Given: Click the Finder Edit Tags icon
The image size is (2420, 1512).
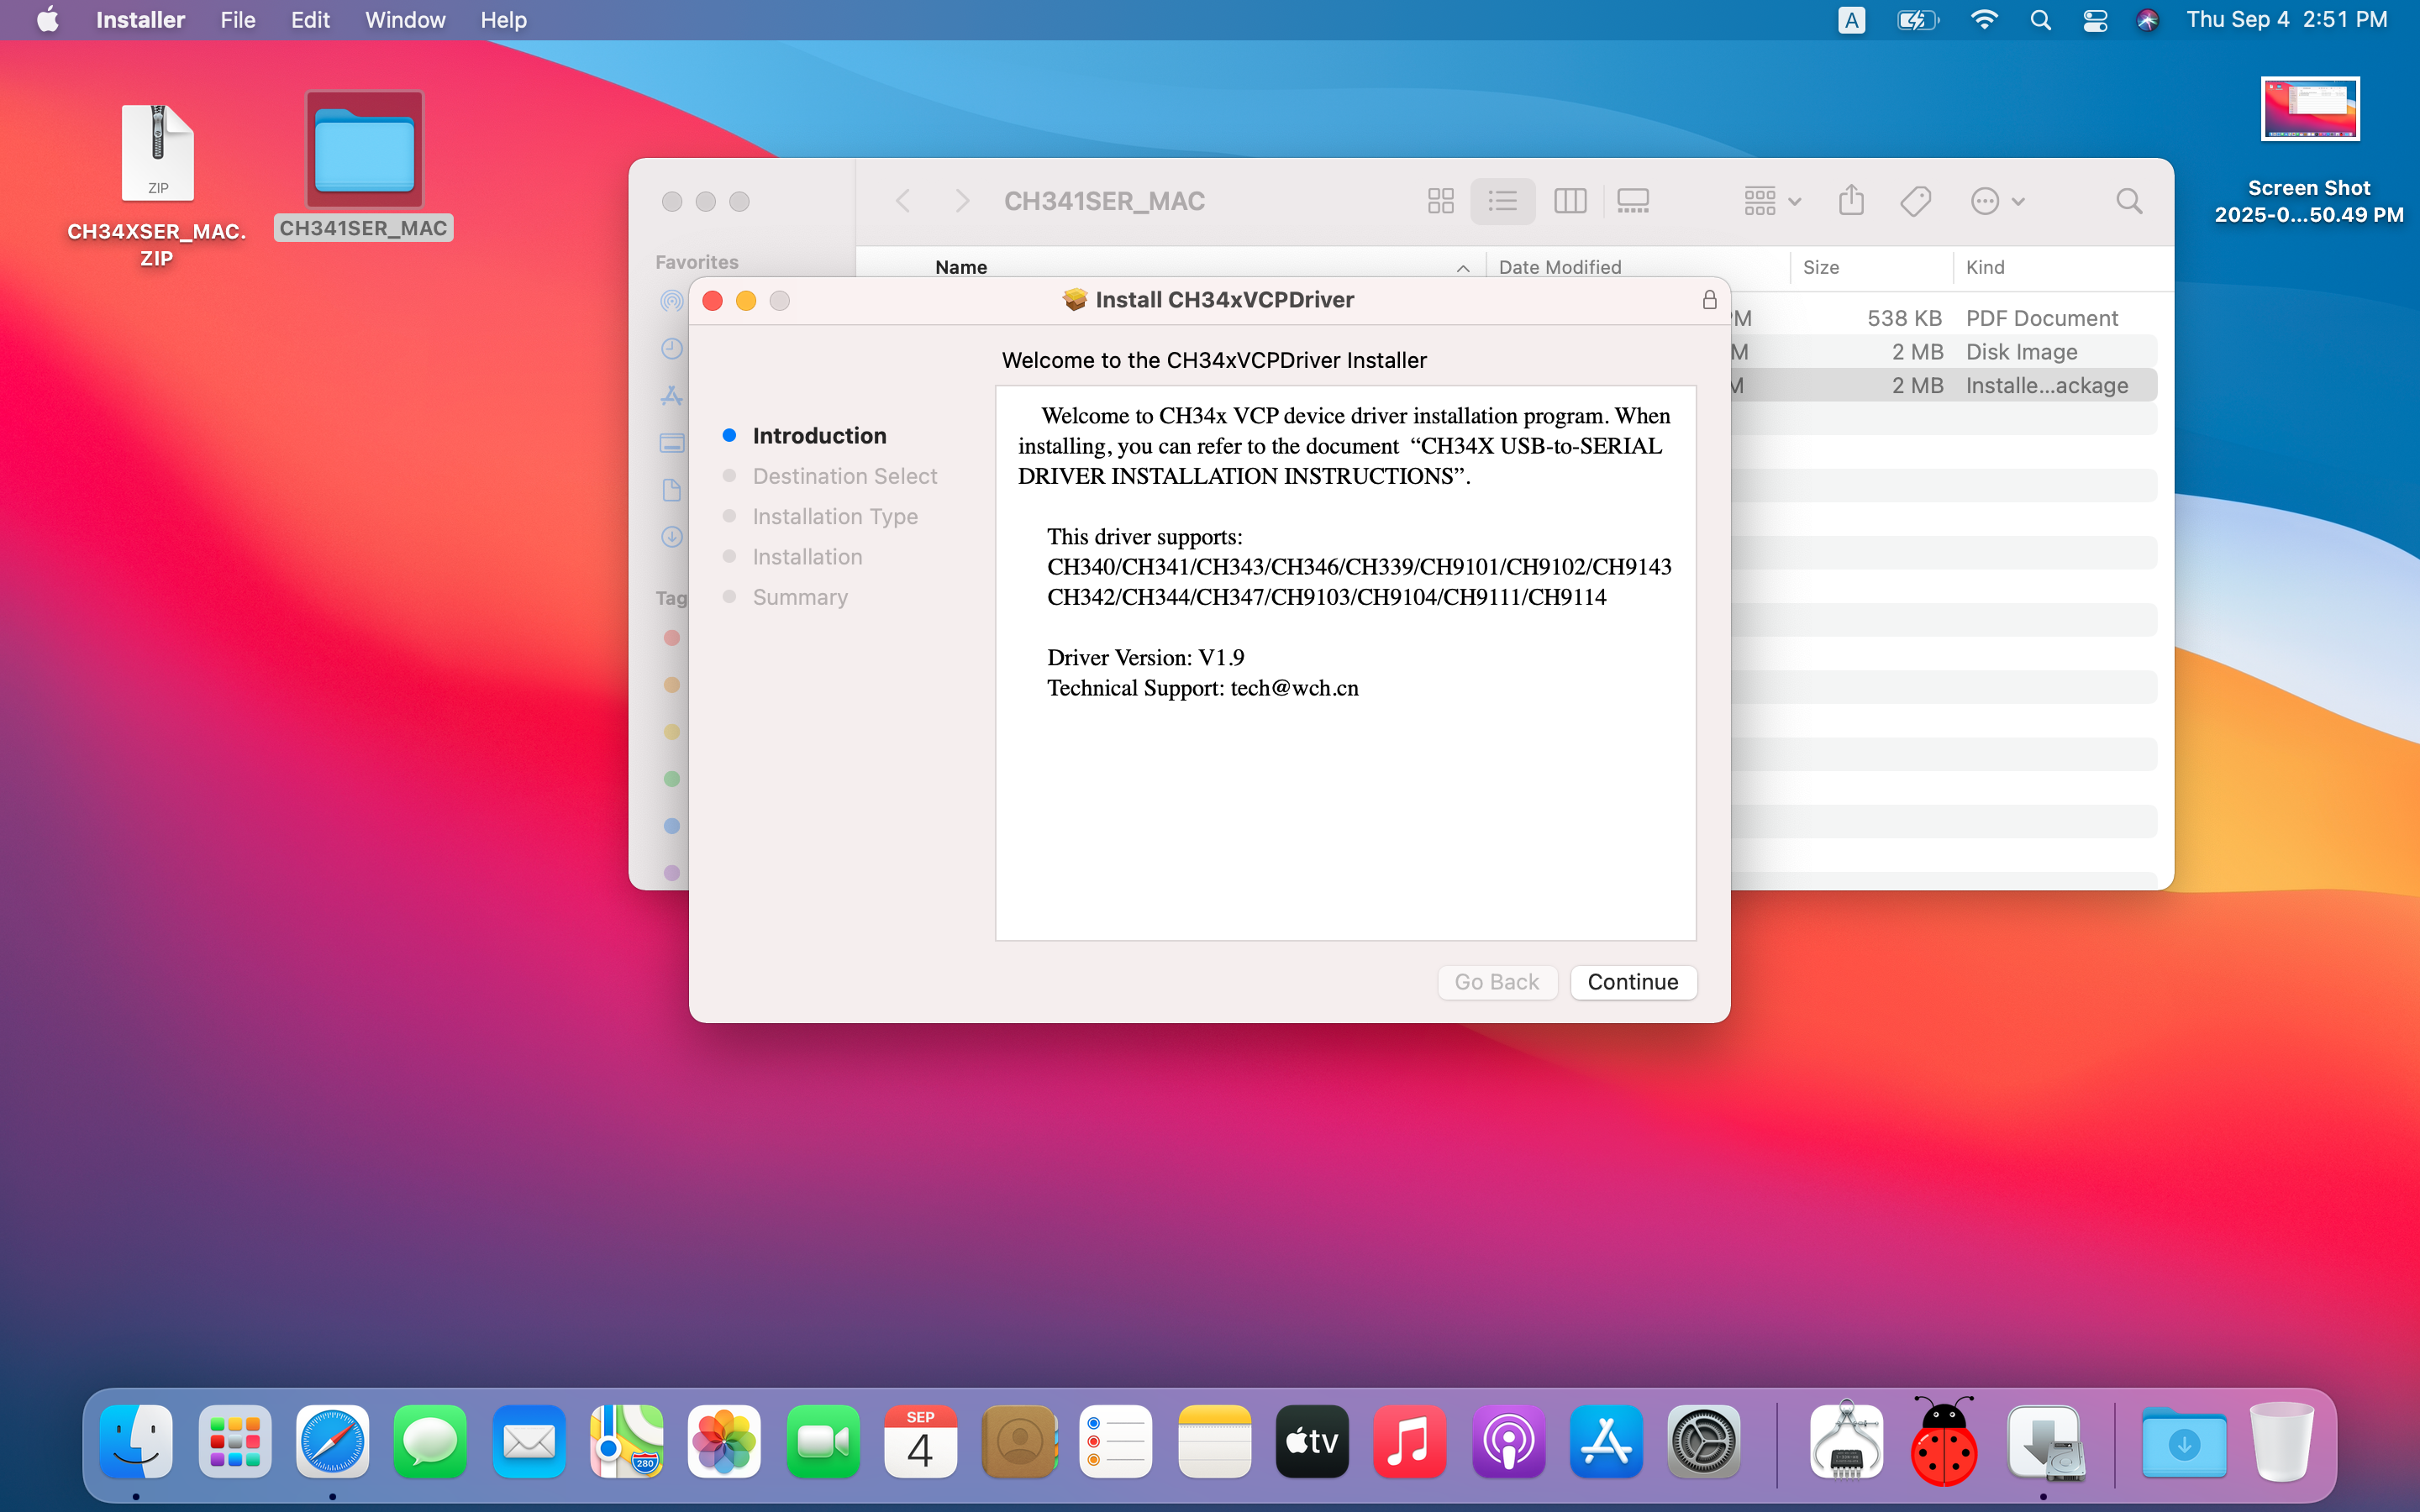Looking at the screenshot, I should coord(1915,201).
